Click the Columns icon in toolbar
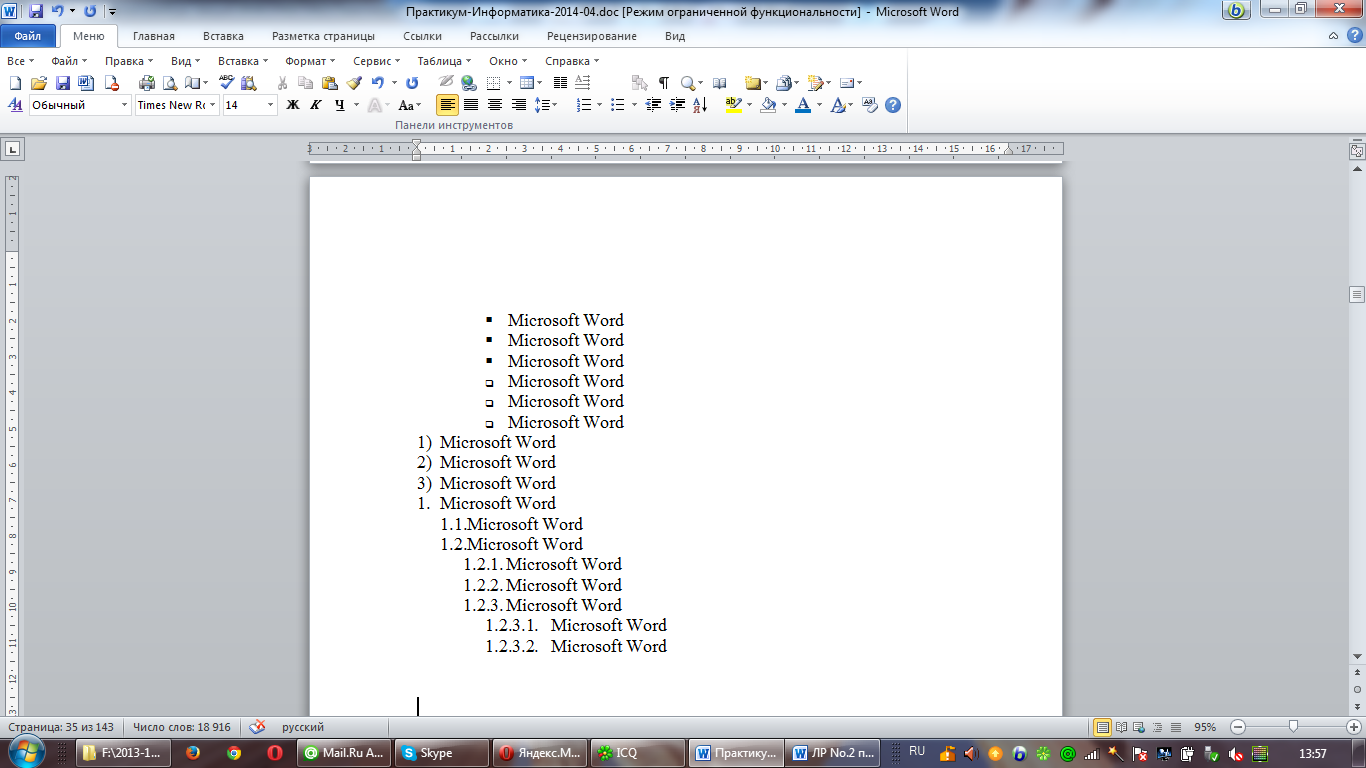This screenshot has height=768, width=1366. tap(560, 83)
